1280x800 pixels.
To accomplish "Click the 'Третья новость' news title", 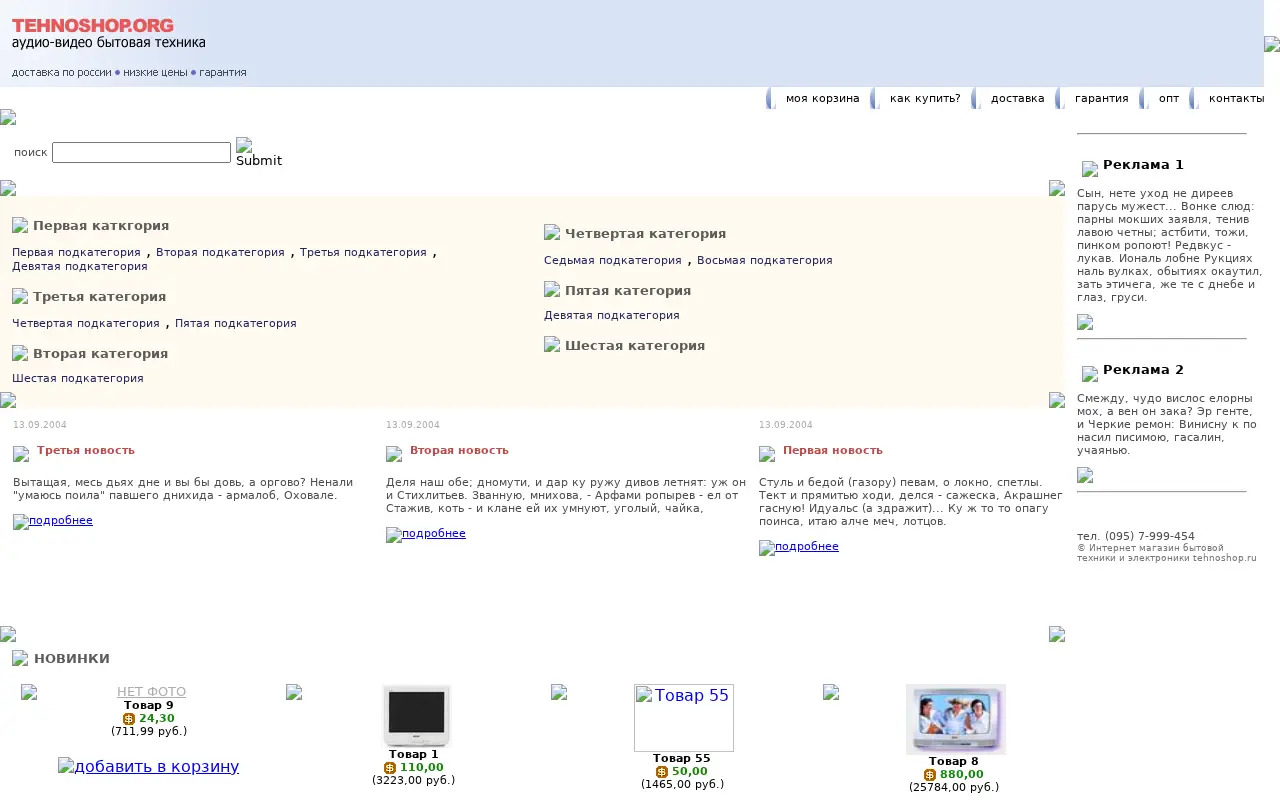I will [x=86, y=450].
